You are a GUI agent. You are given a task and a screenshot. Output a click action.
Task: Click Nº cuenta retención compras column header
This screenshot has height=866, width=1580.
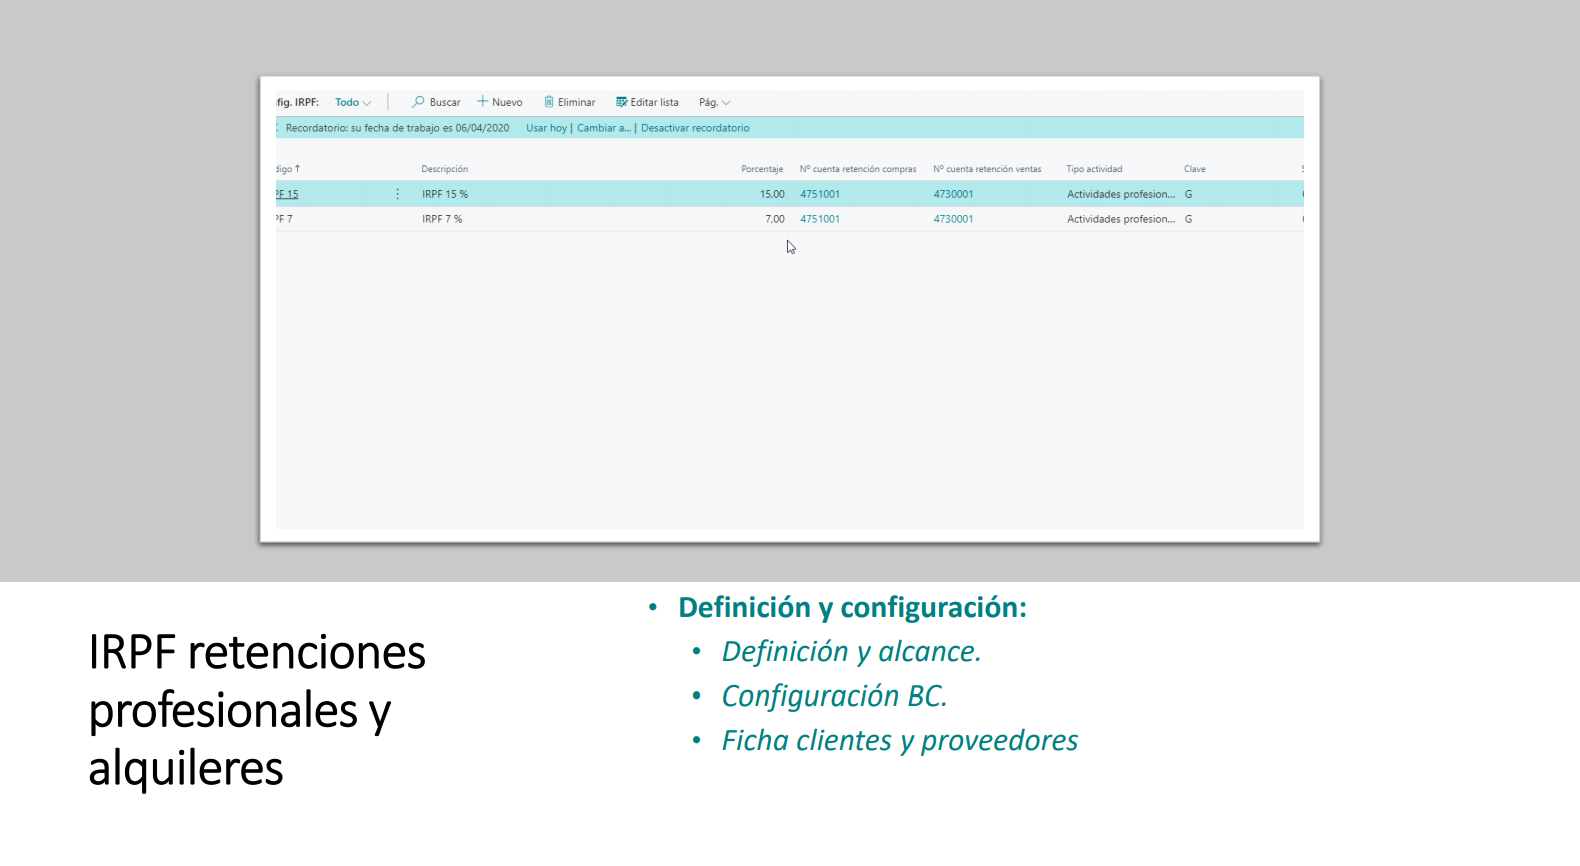click(x=858, y=169)
